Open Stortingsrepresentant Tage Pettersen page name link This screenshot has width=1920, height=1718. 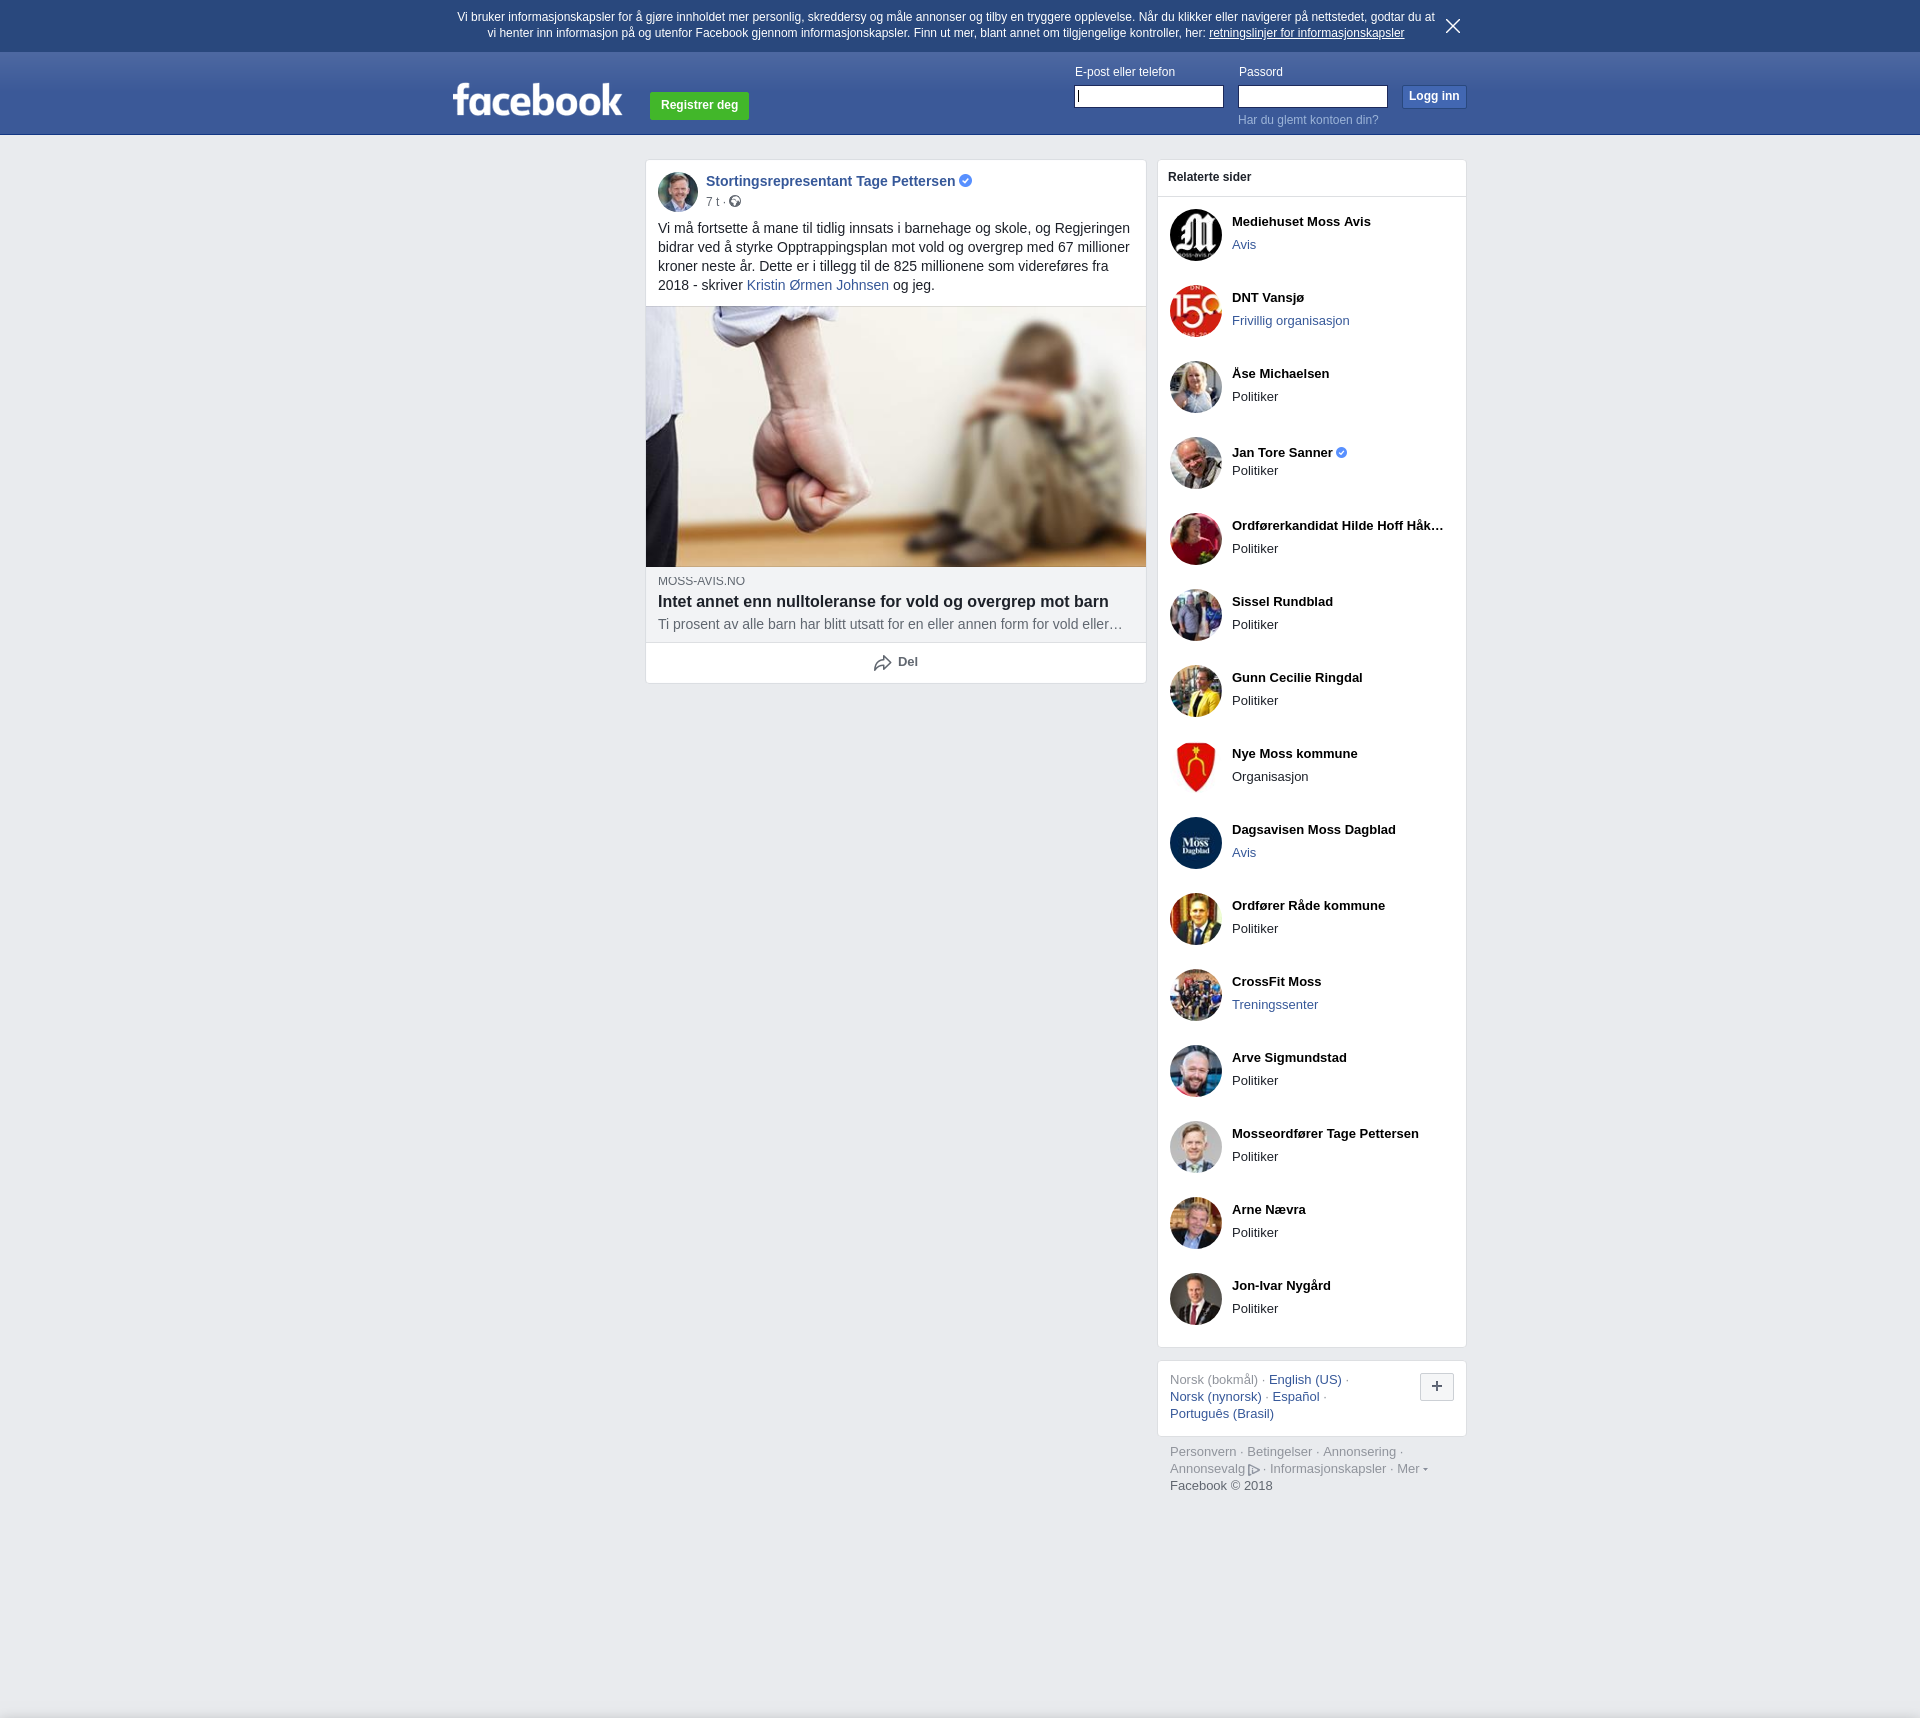pos(830,181)
